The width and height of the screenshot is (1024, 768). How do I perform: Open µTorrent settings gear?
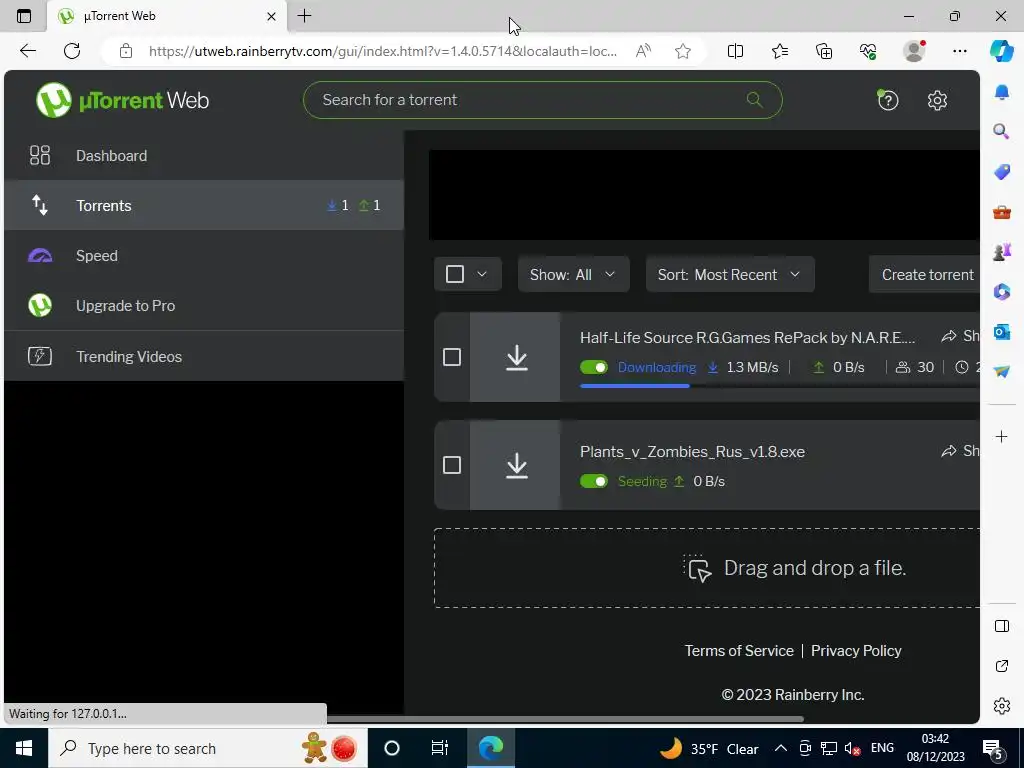pyautogui.click(x=937, y=100)
